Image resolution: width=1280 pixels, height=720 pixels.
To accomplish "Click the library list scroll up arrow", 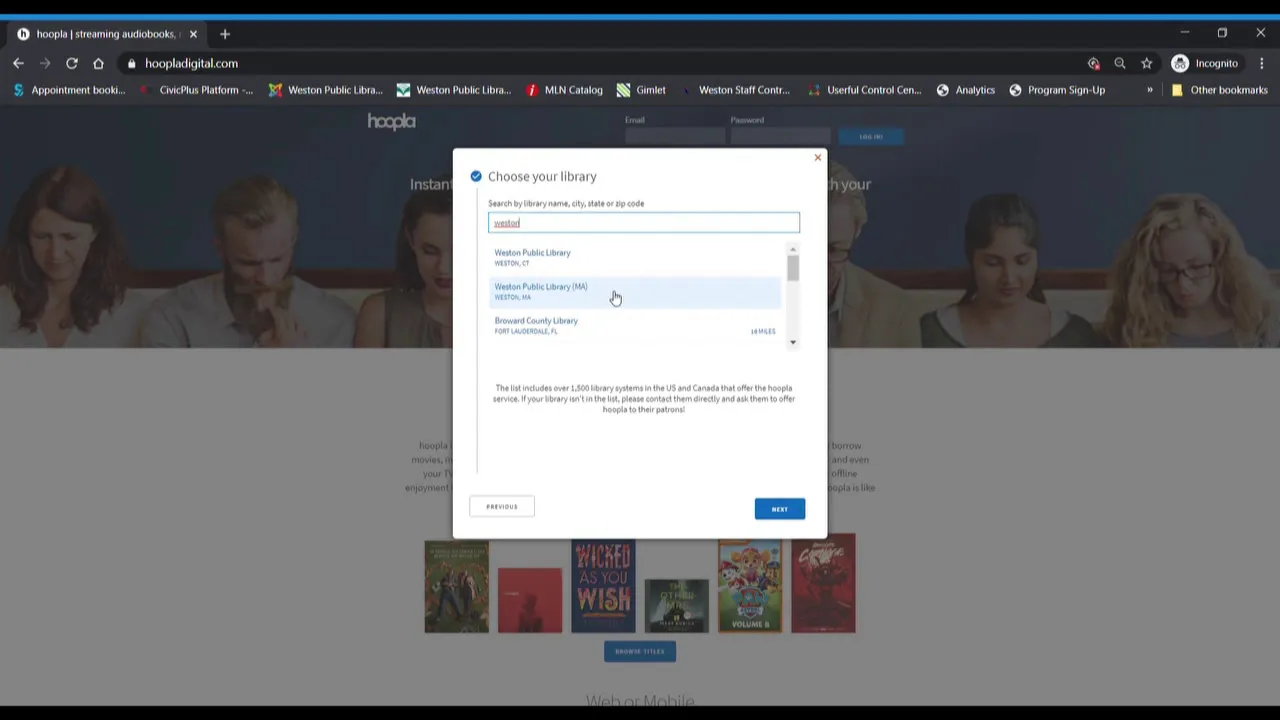I will pyautogui.click(x=793, y=249).
